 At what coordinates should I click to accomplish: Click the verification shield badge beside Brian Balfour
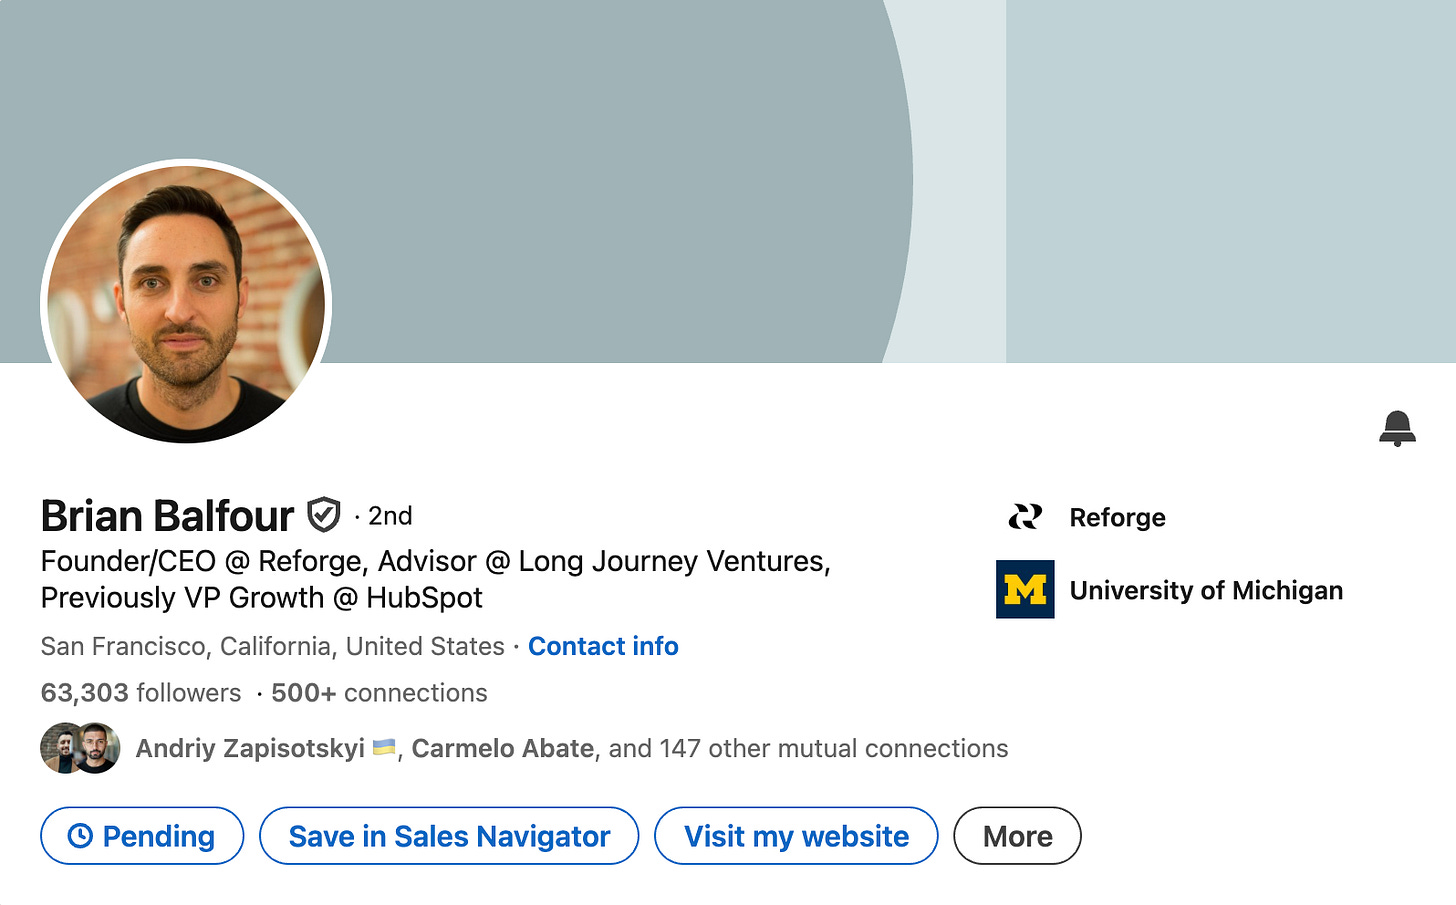325,514
